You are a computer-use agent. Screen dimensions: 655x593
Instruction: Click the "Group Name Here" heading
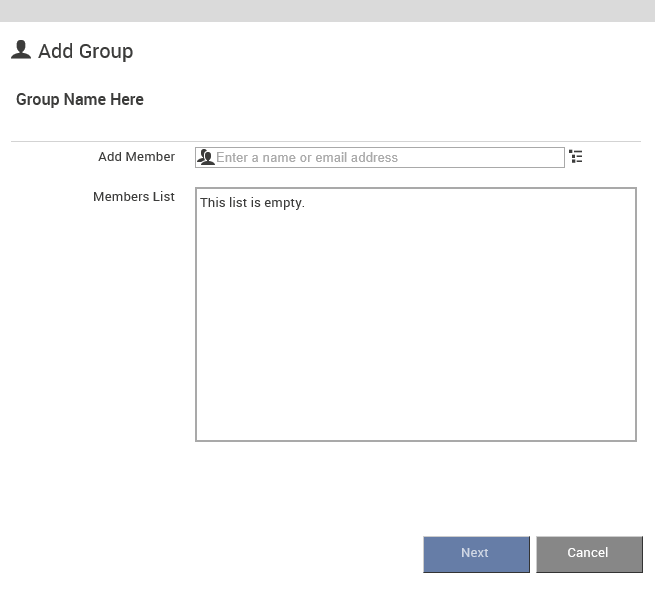click(x=80, y=99)
